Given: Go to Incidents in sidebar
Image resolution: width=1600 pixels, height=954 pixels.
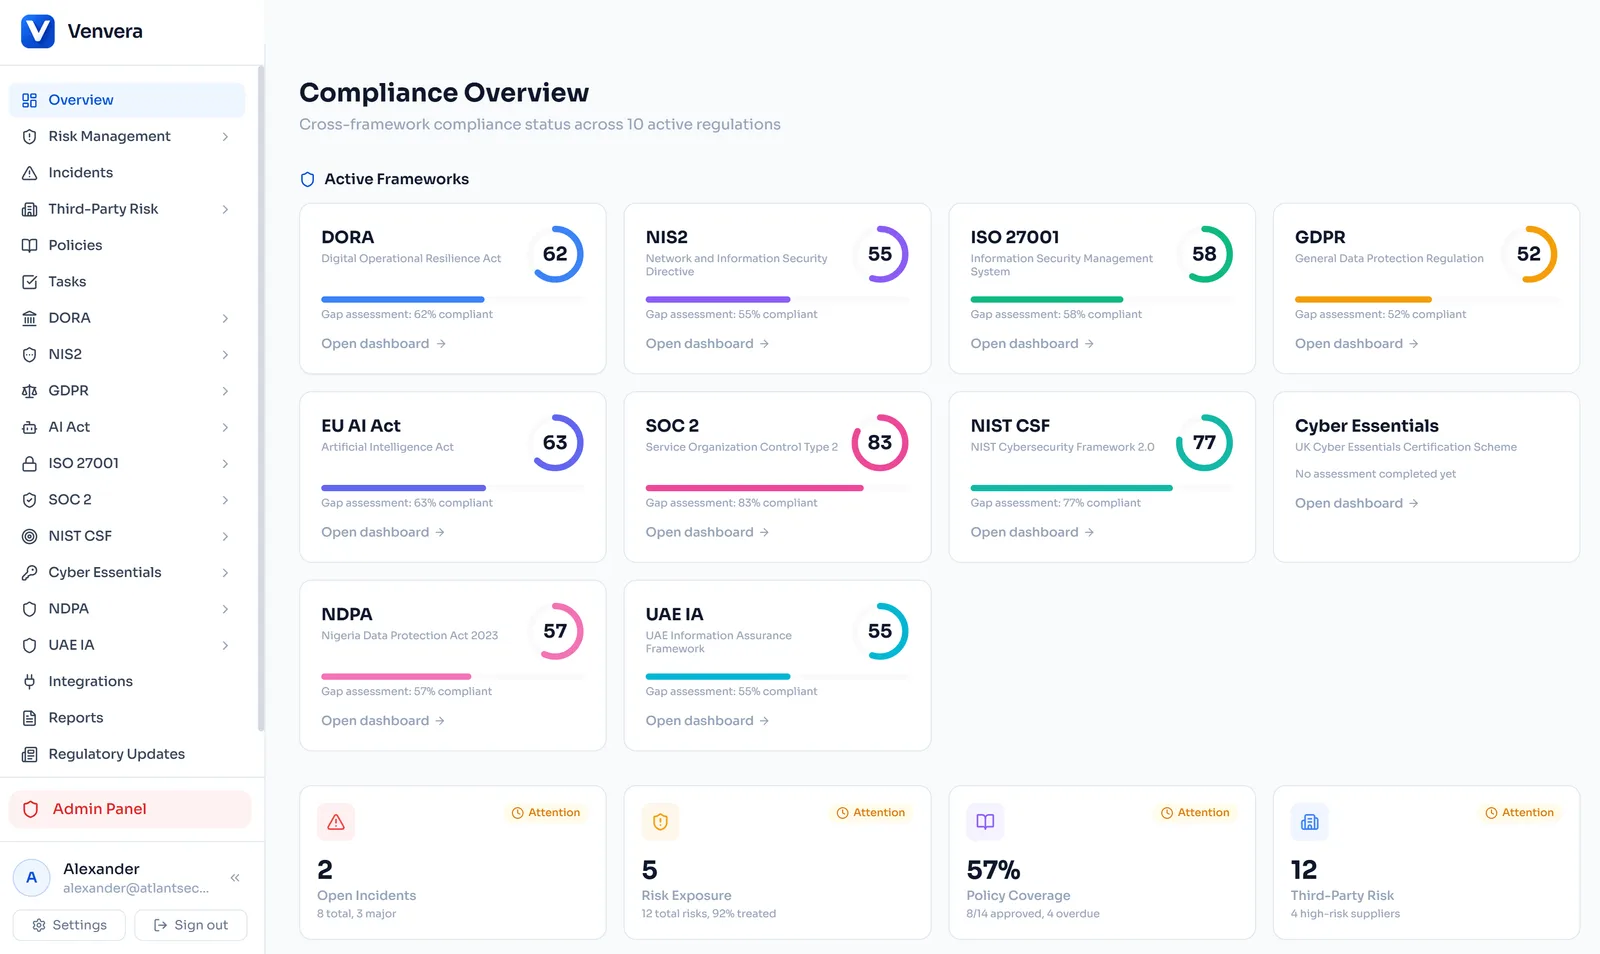Looking at the screenshot, I should click(127, 173).
